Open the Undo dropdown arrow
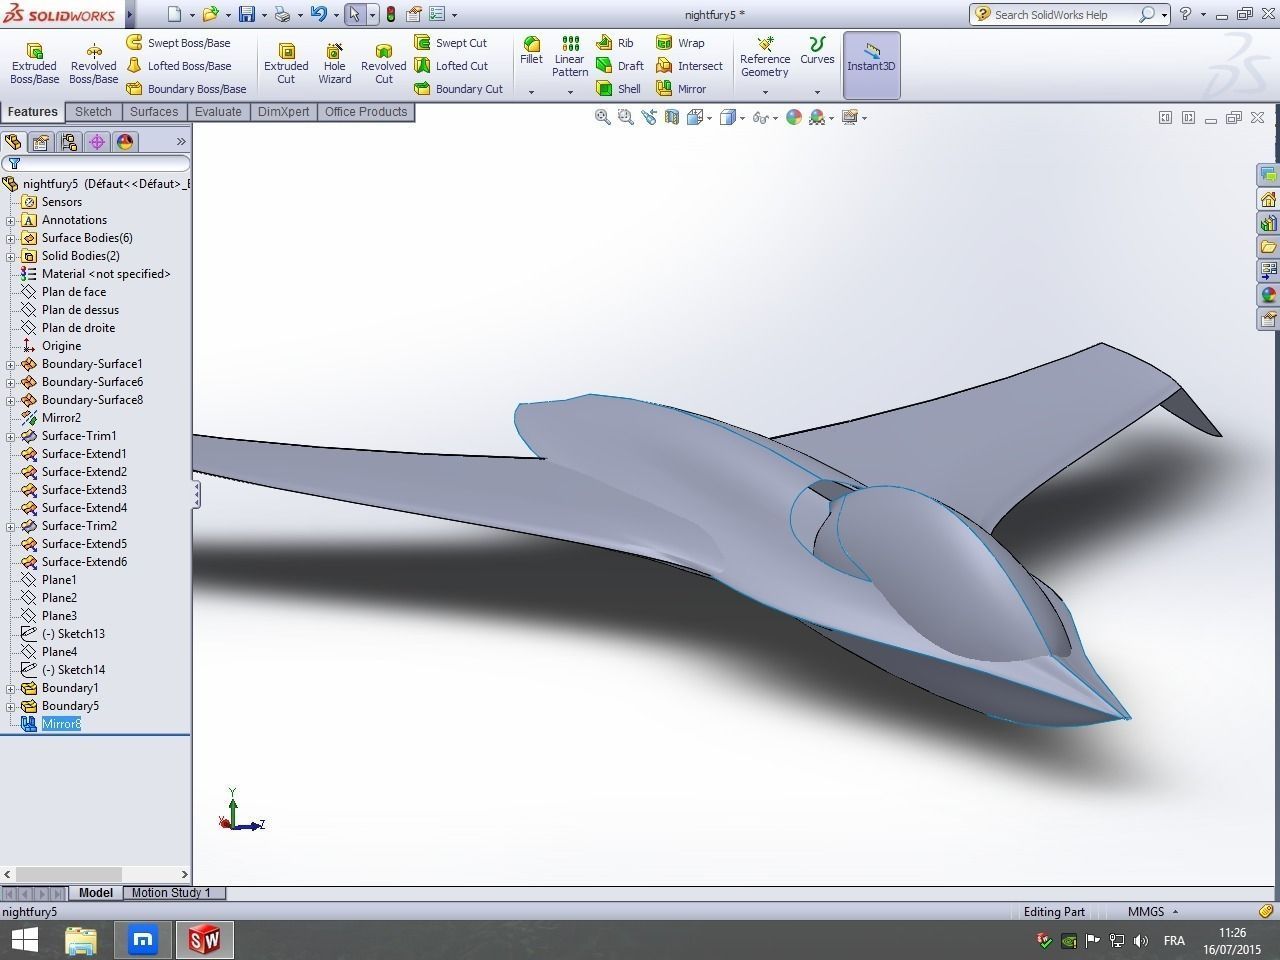 pos(335,15)
